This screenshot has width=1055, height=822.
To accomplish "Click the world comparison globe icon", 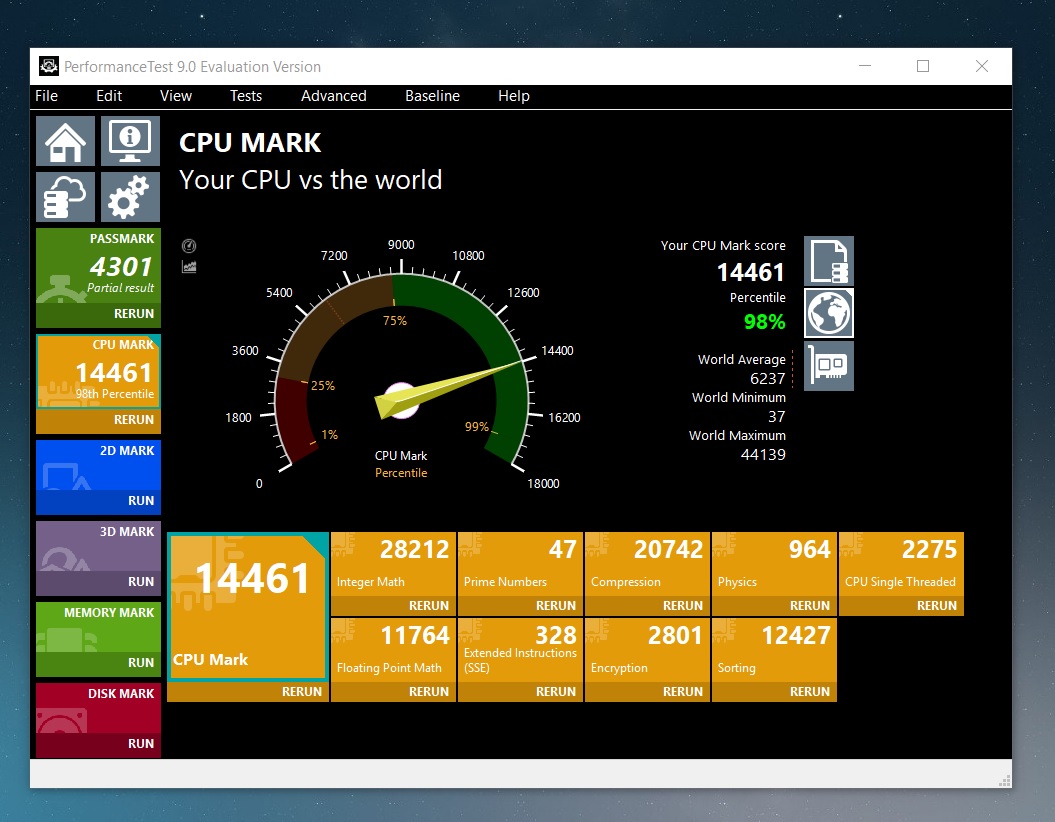I will pos(829,313).
